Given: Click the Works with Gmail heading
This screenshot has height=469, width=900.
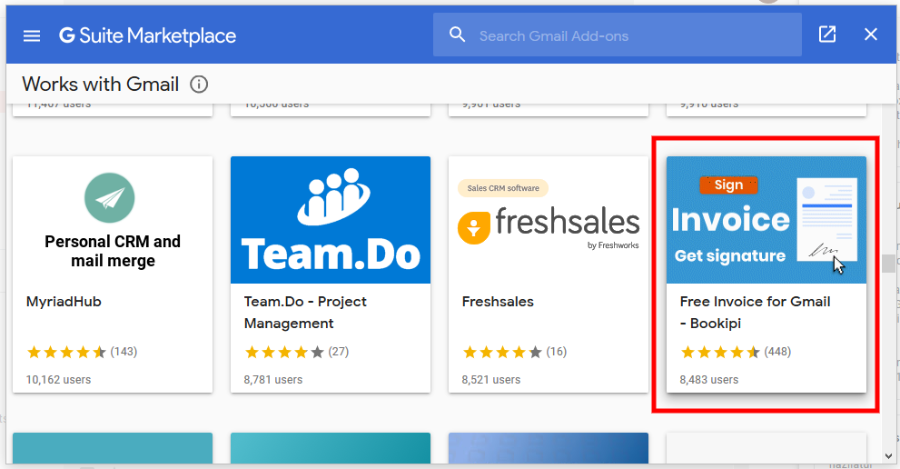Looking at the screenshot, I should pos(100,84).
